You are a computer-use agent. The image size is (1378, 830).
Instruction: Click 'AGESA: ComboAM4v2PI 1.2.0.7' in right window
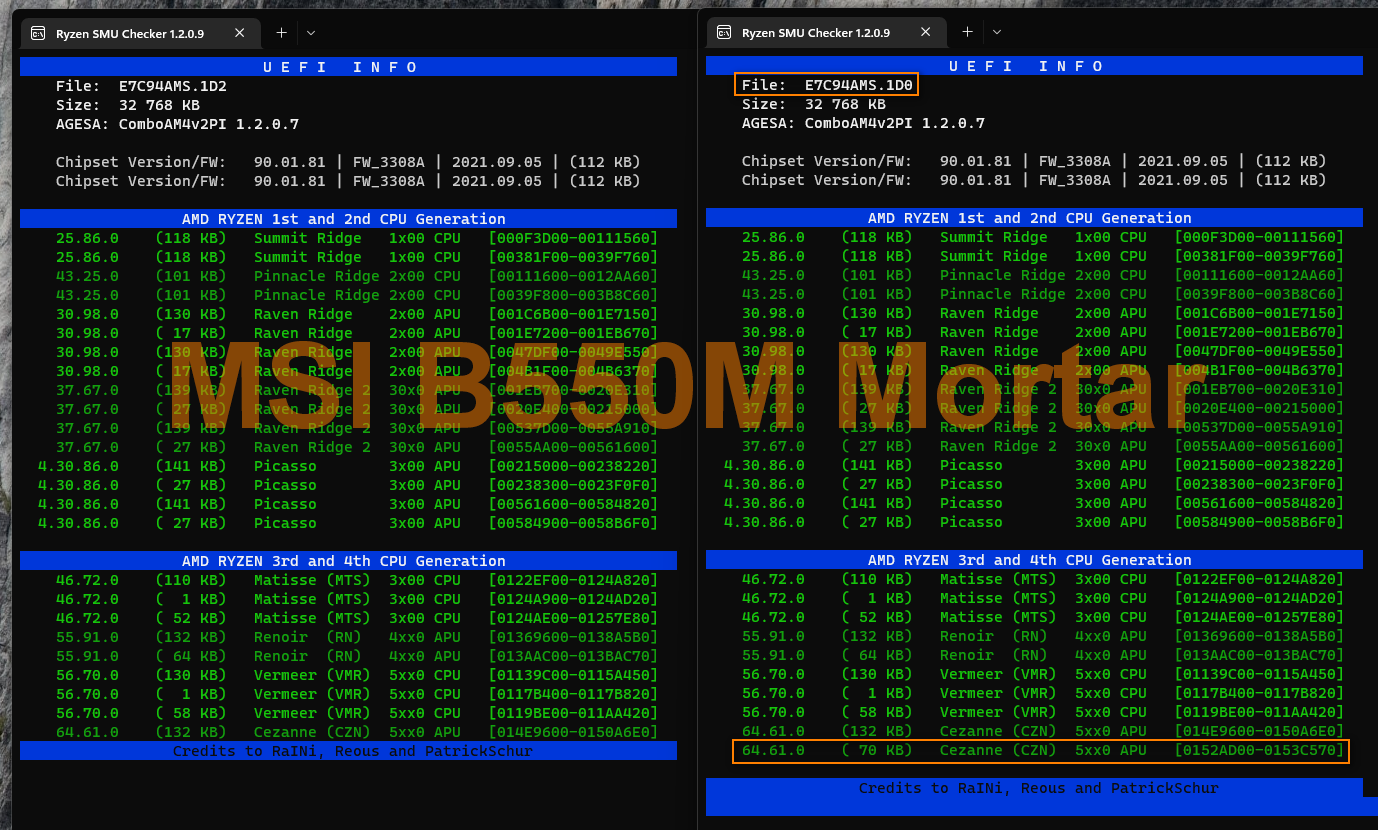[864, 123]
